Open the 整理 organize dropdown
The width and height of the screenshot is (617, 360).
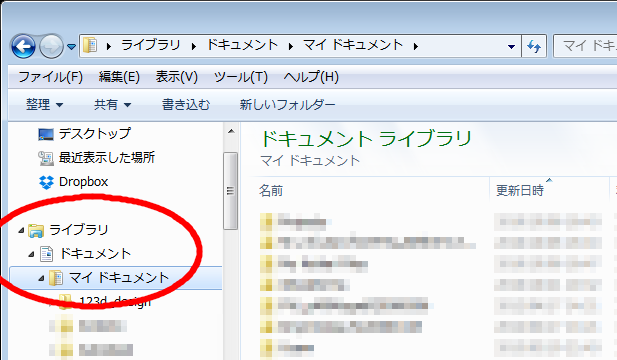tap(44, 105)
